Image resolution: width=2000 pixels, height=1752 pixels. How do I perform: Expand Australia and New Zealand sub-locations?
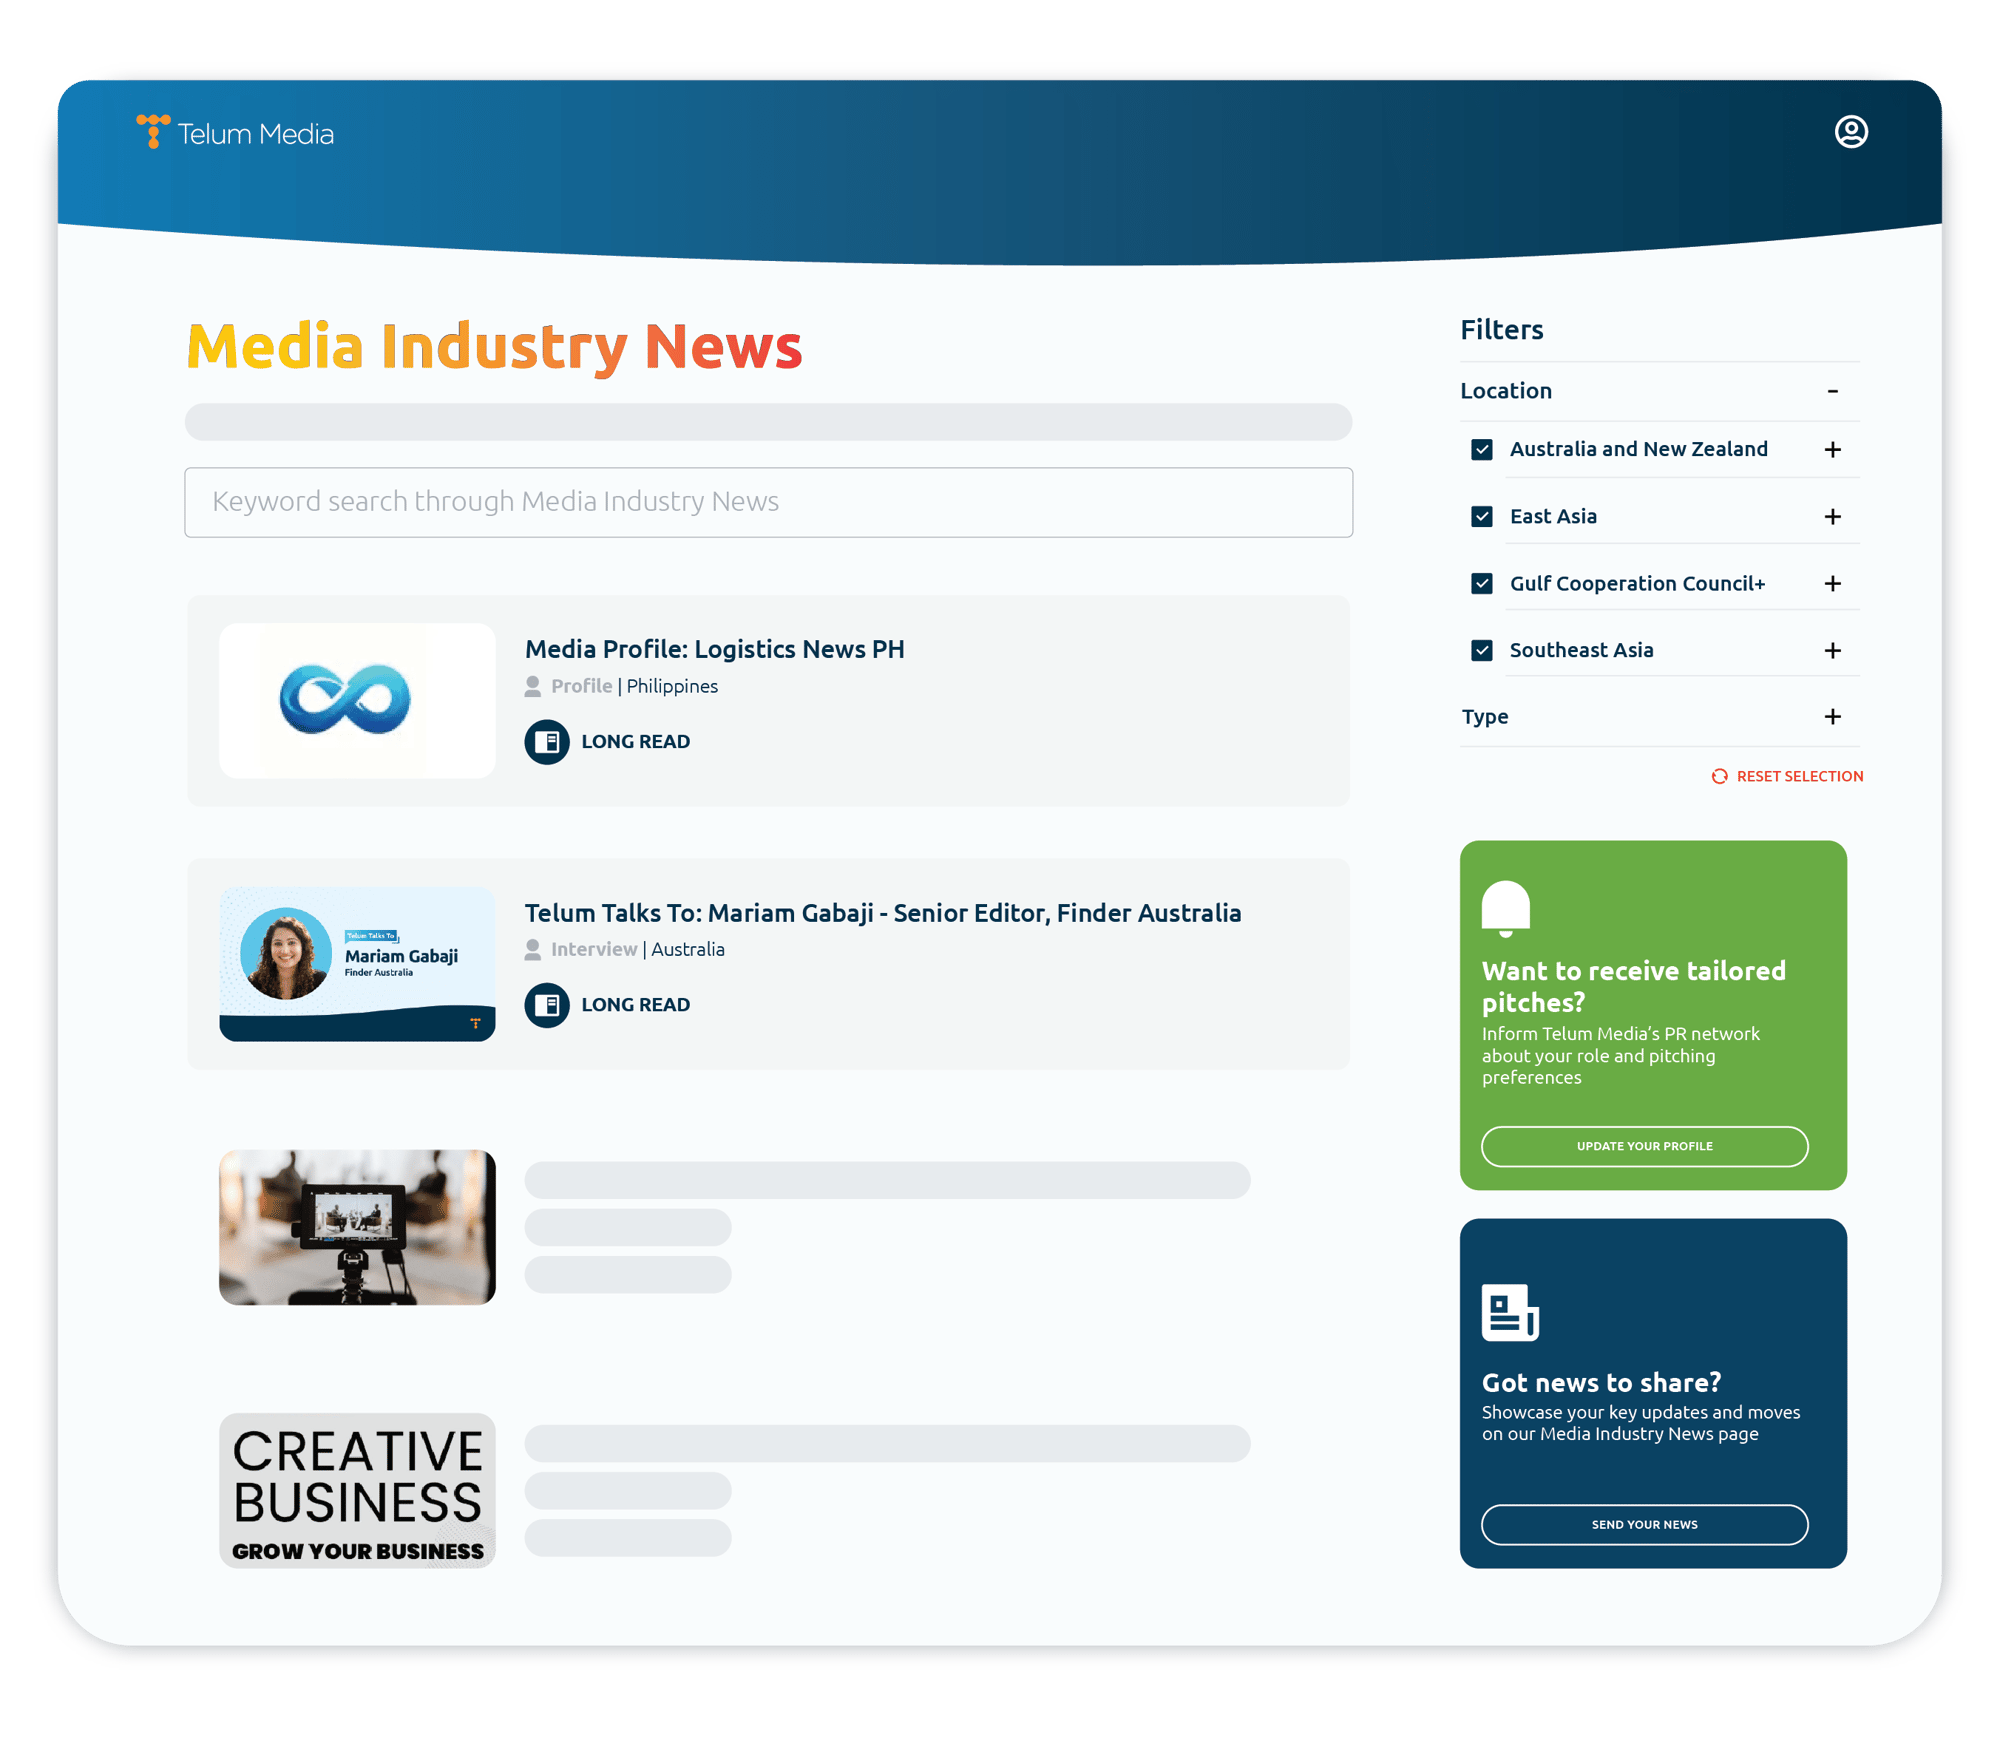click(1832, 450)
